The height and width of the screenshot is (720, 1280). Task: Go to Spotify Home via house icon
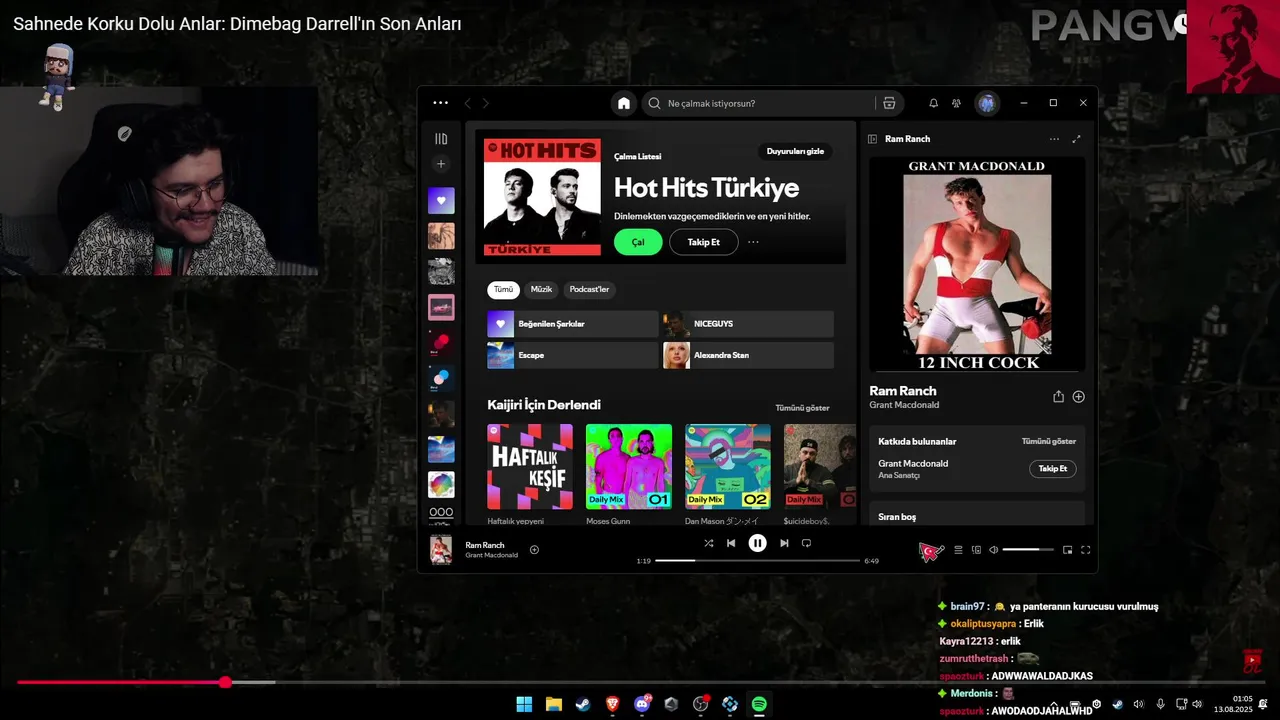tap(624, 103)
